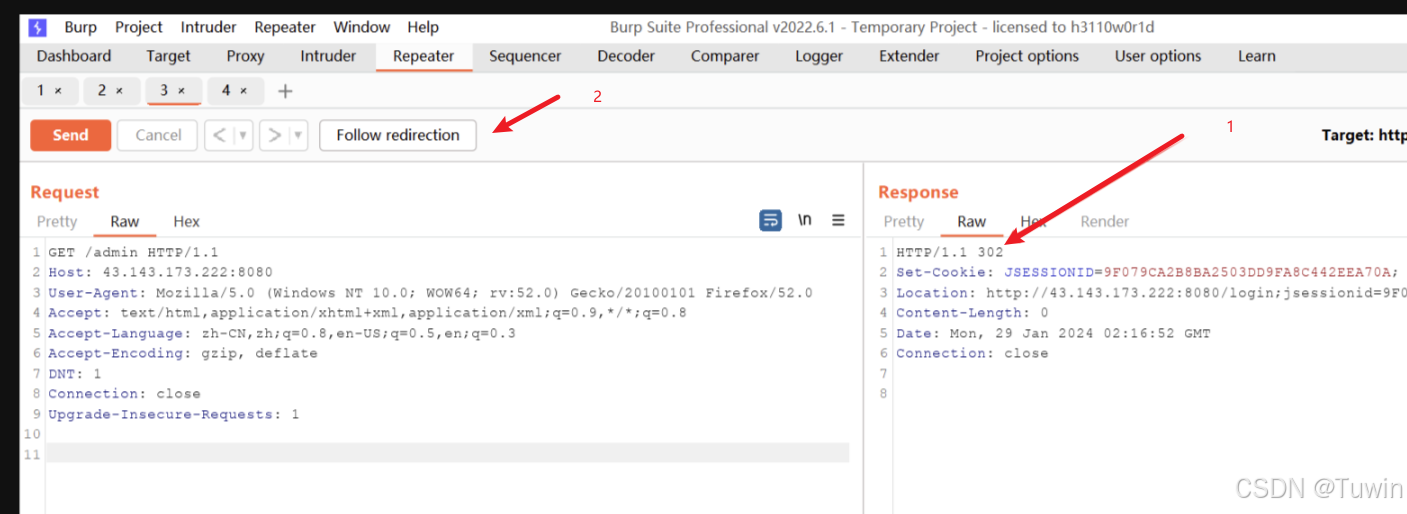Switch Response view to Raw

[972, 222]
